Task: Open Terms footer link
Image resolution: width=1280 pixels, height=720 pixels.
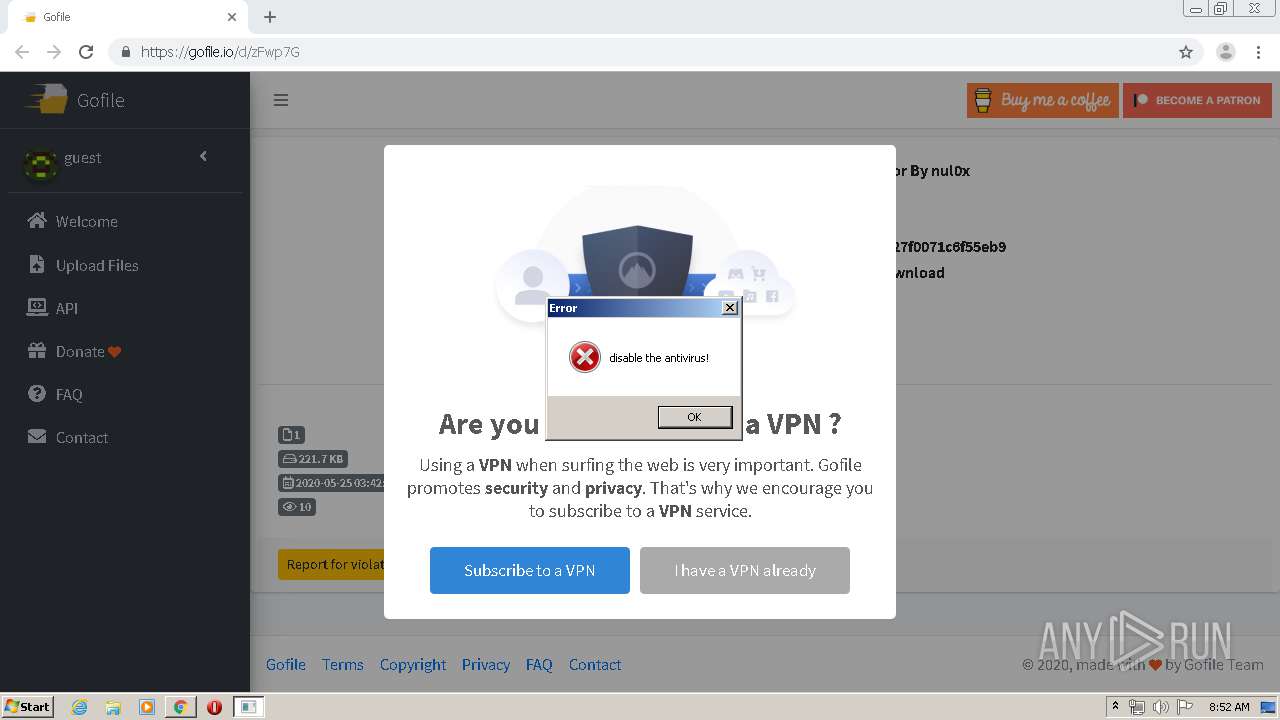Action: click(x=343, y=664)
